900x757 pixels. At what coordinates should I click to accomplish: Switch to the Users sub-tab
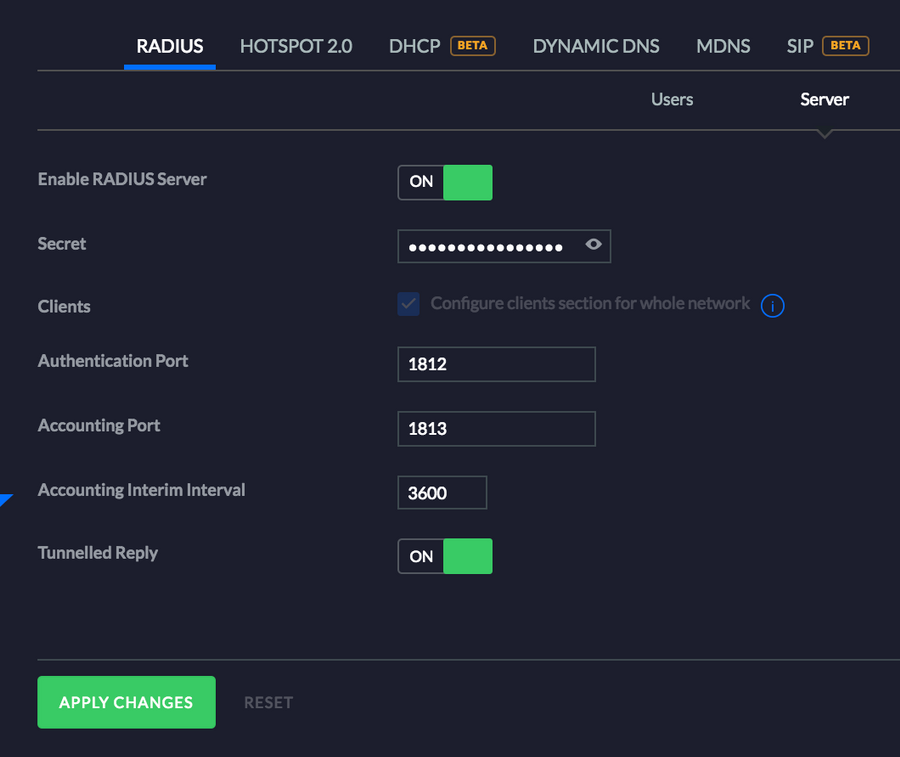pyautogui.click(x=672, y=99)
